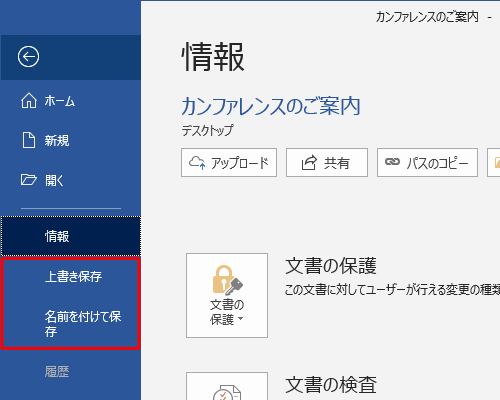500x400 pixels.
Task: Open the ホーム backstage page
Action: pos(70,101)
